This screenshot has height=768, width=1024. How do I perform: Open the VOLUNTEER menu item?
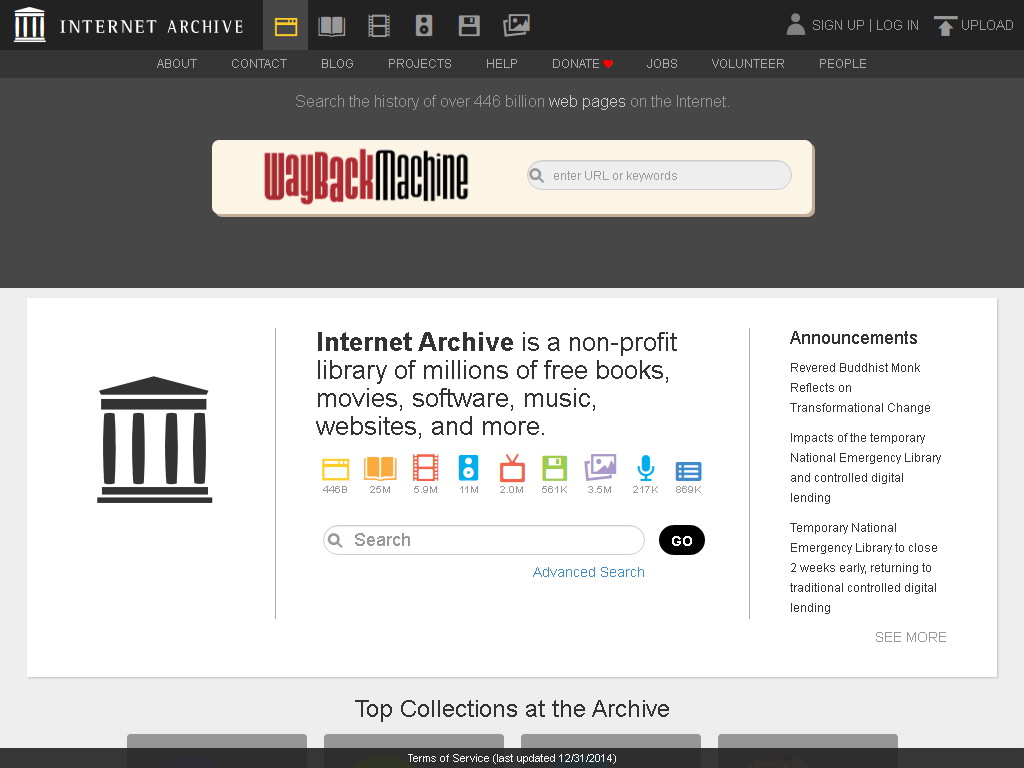point(748,64)
